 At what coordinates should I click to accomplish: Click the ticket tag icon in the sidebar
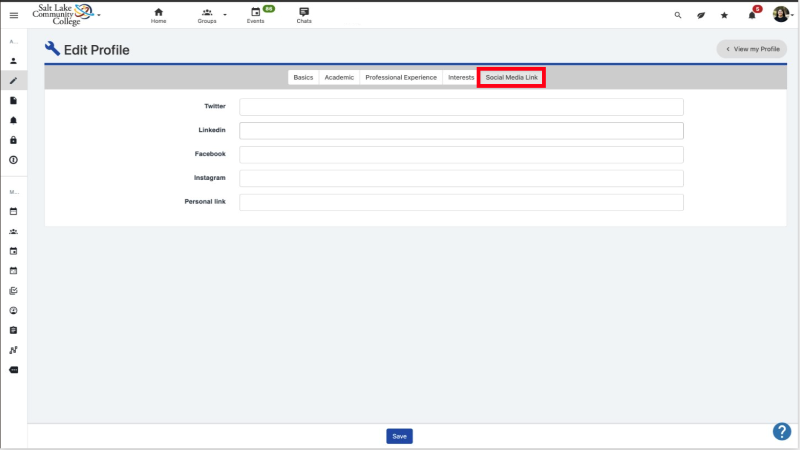[14, 370]
